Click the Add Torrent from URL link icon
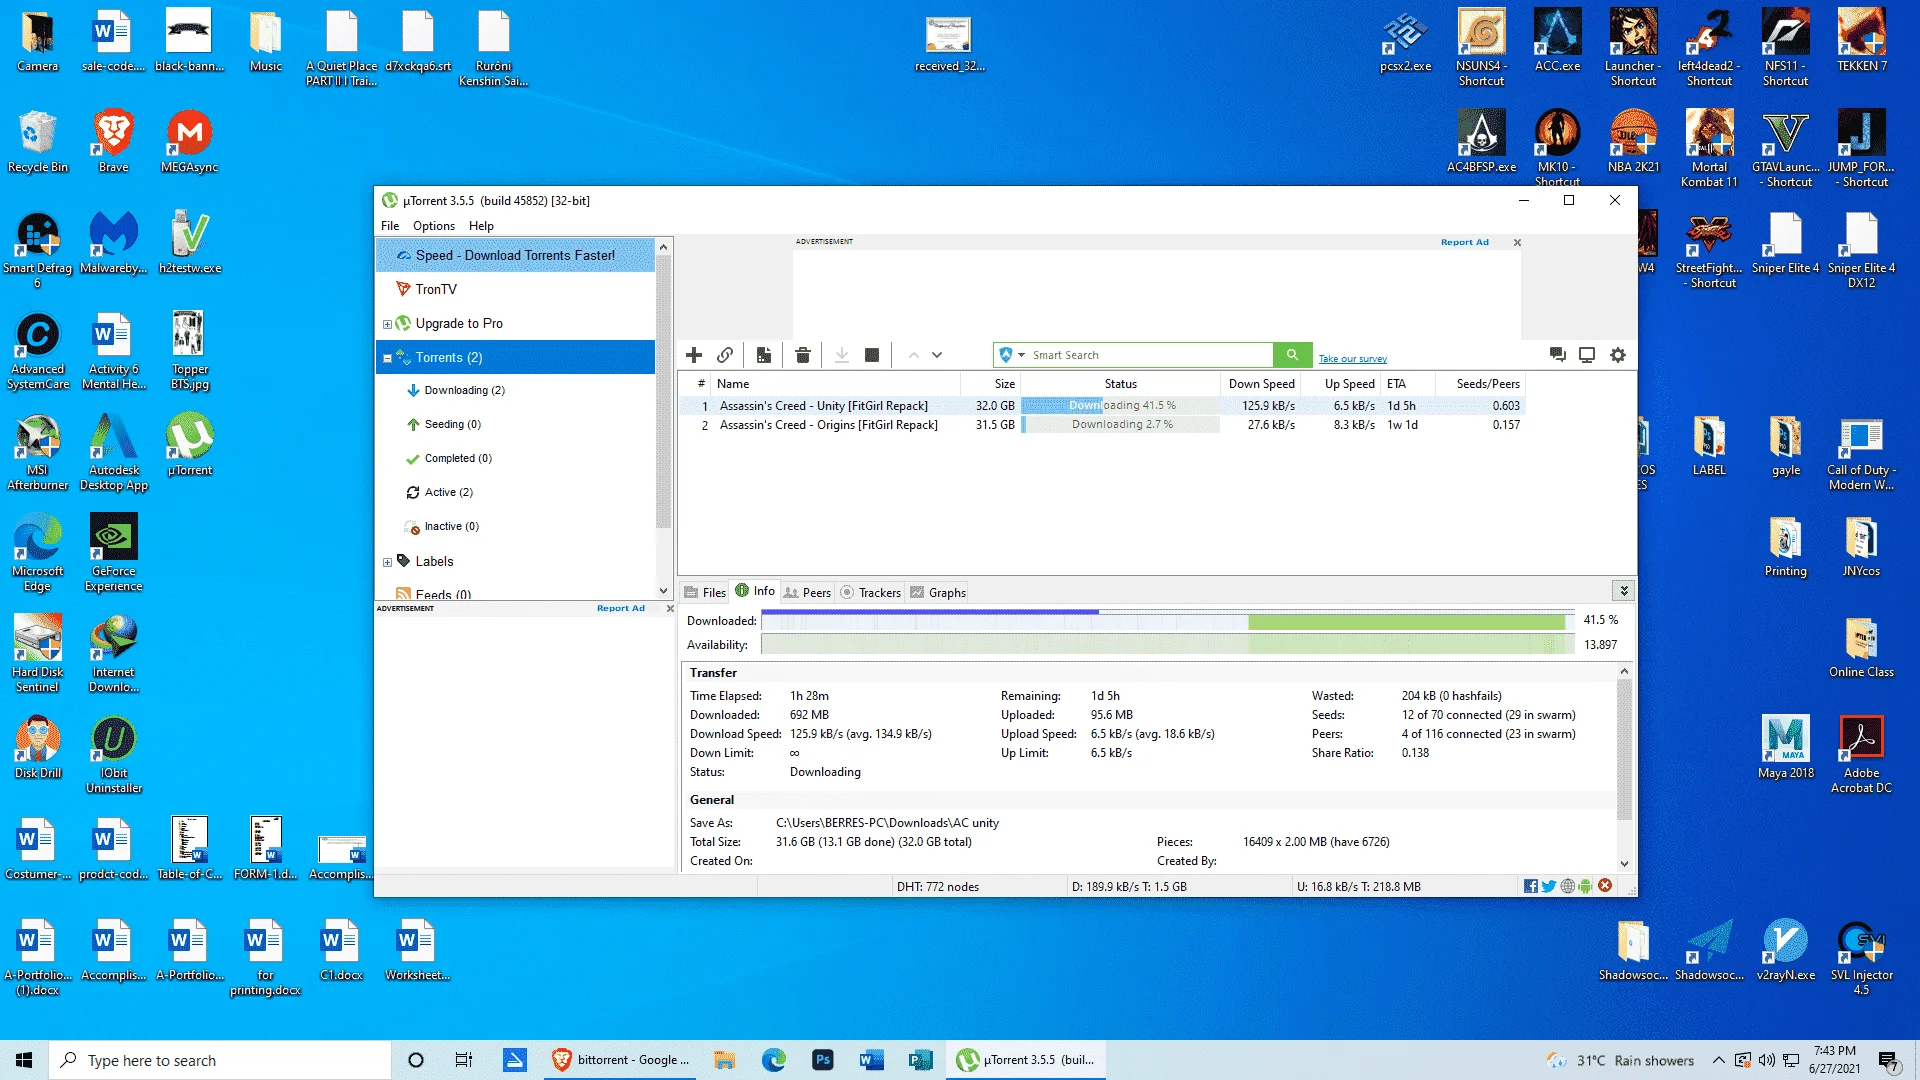 (725, 355)
